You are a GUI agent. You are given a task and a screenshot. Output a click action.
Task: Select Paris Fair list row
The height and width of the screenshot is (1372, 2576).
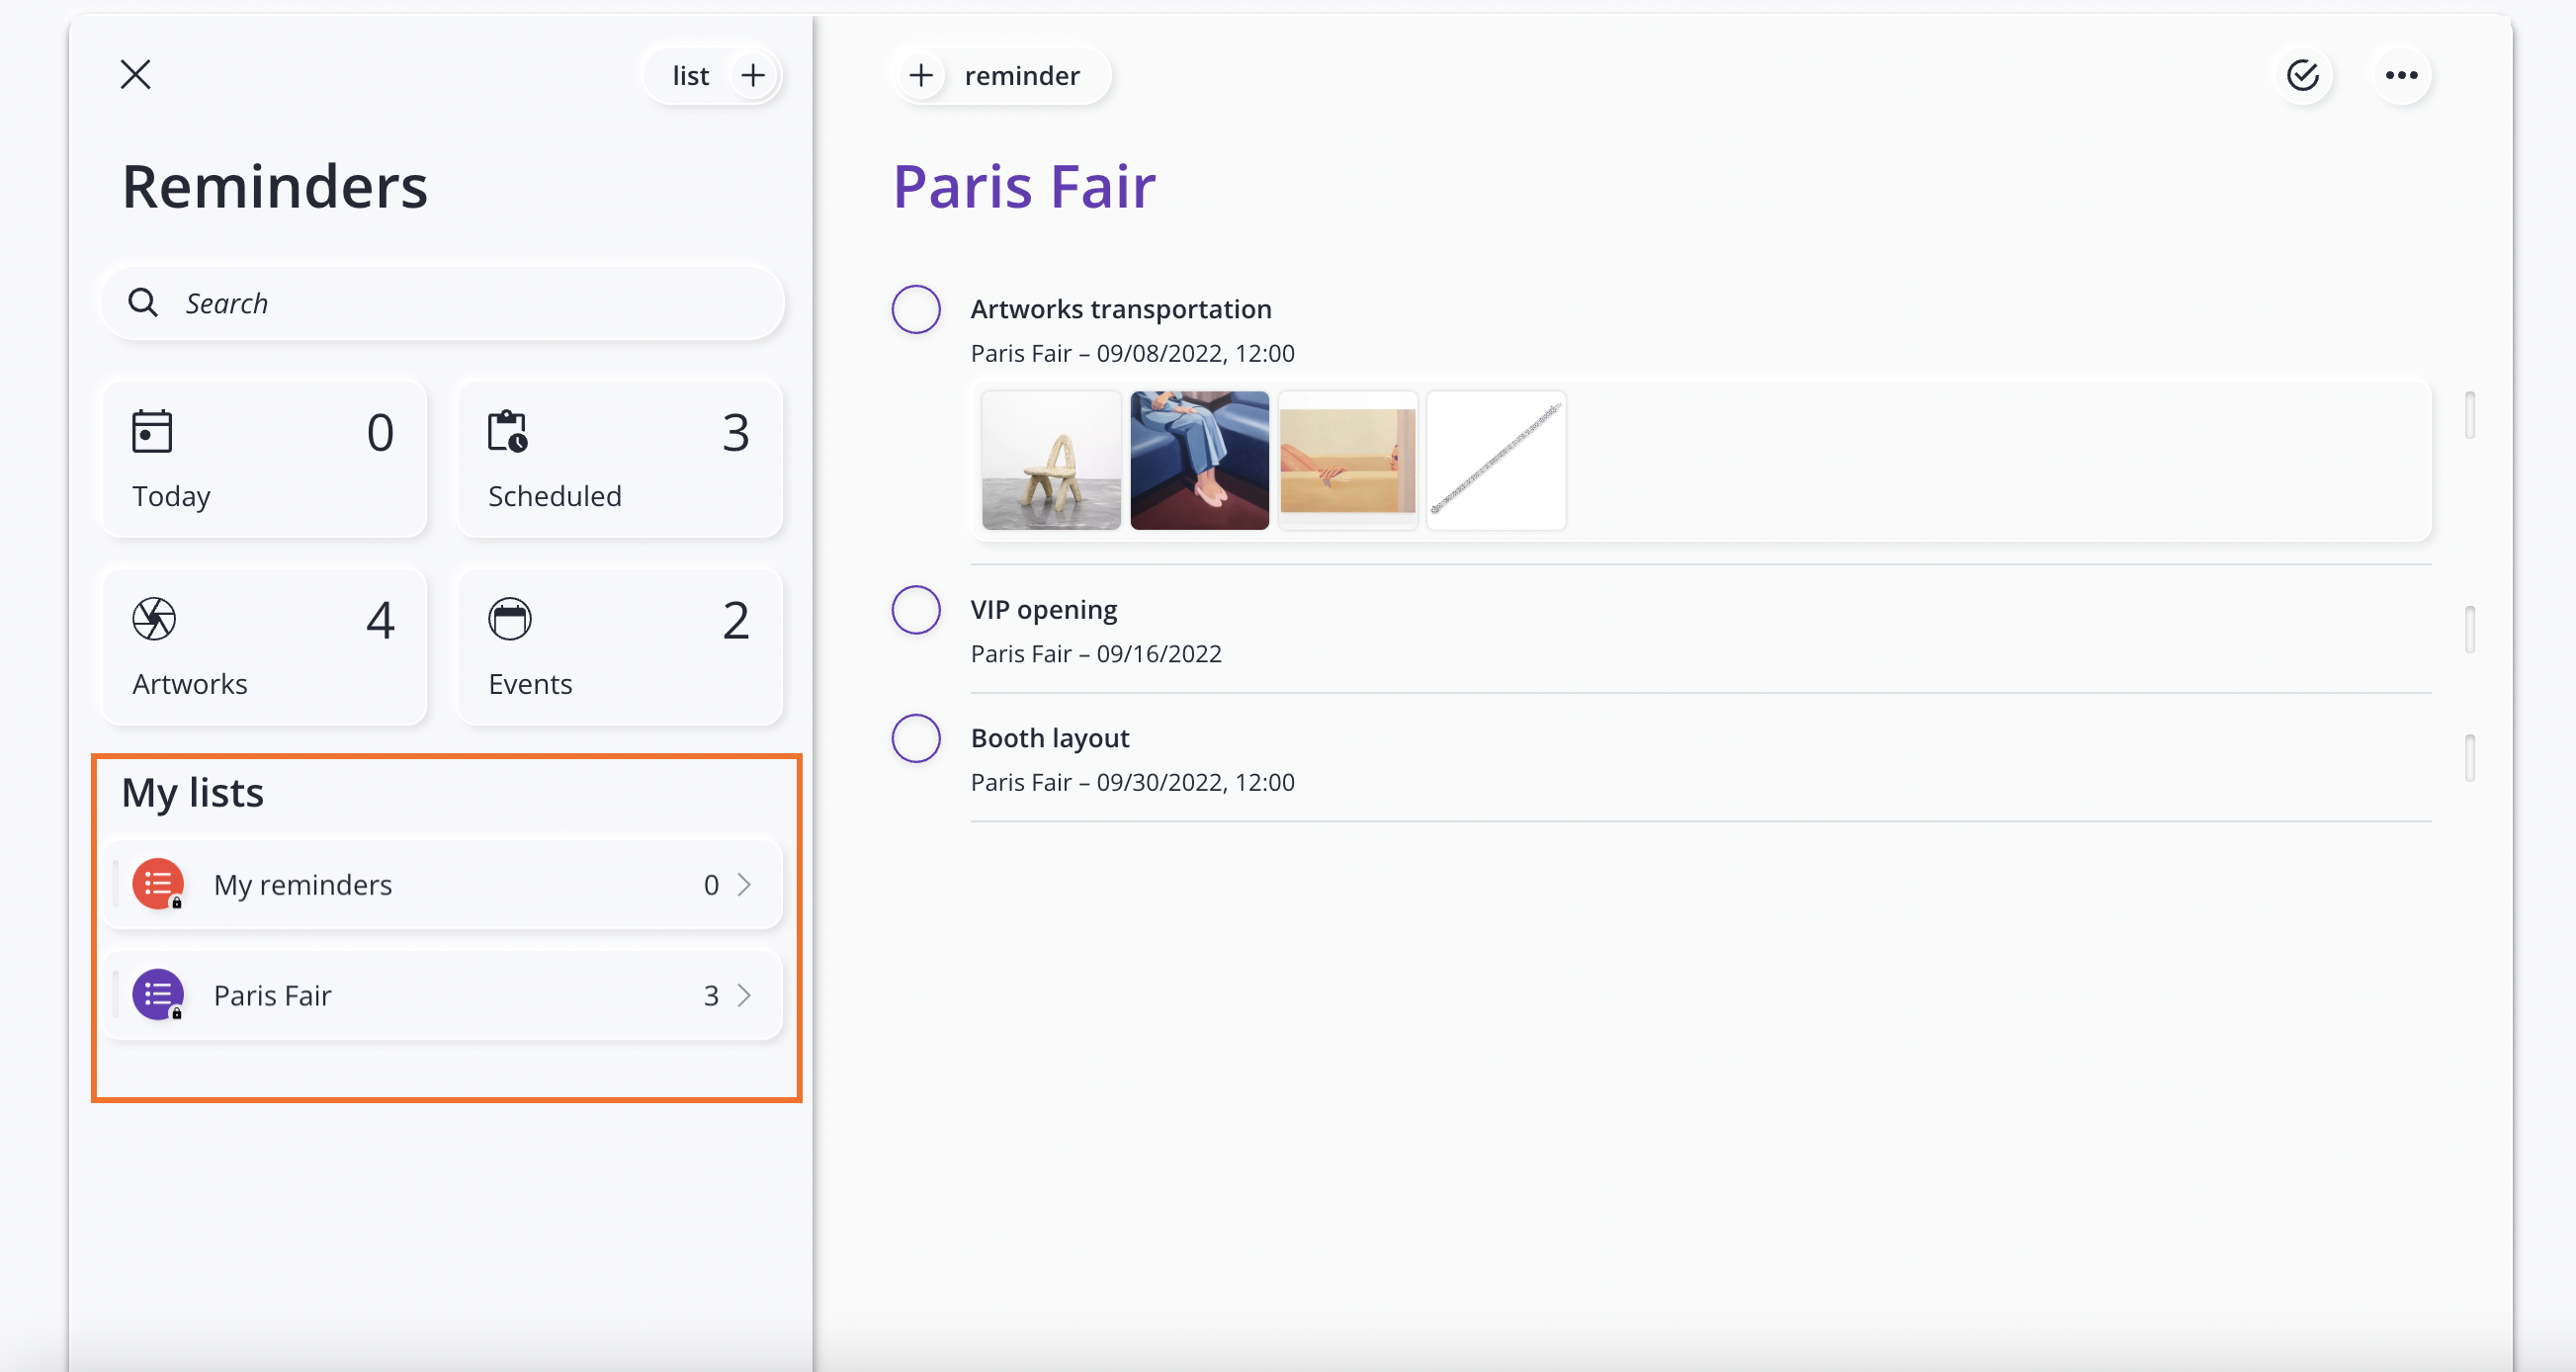[442, 995]
